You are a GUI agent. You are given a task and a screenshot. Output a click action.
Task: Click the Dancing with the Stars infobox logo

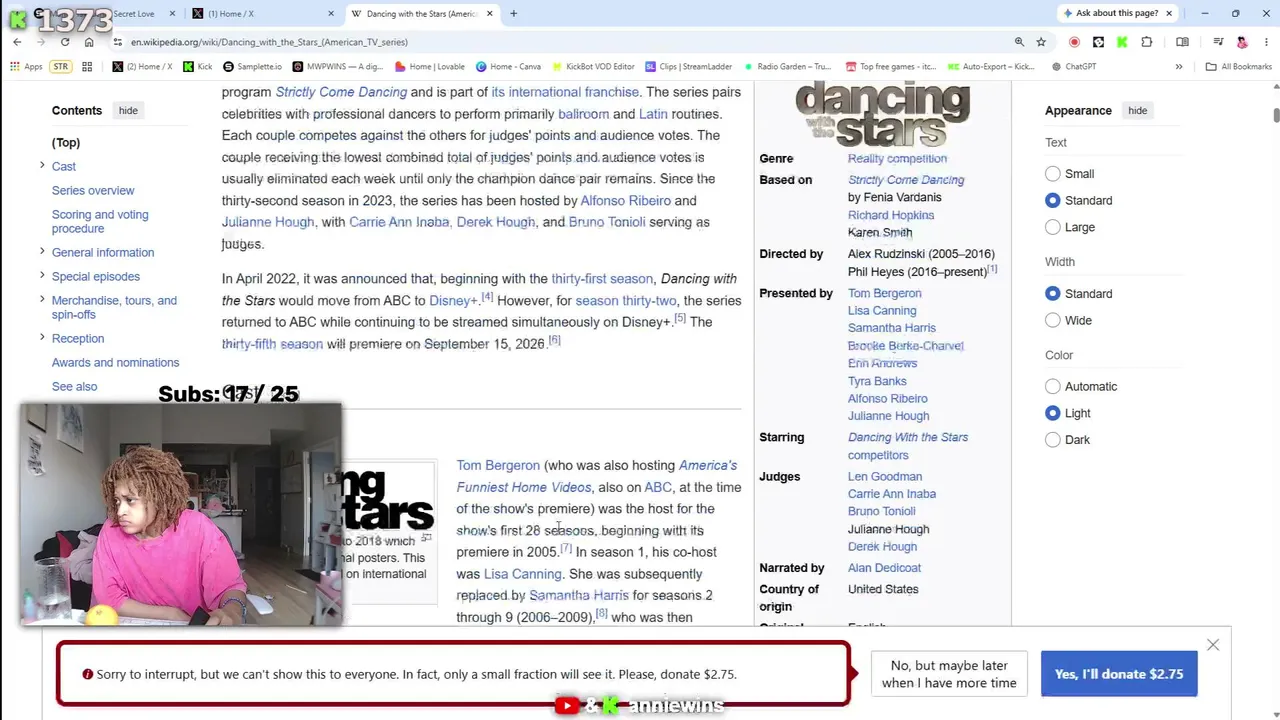[x=882, y=113]
